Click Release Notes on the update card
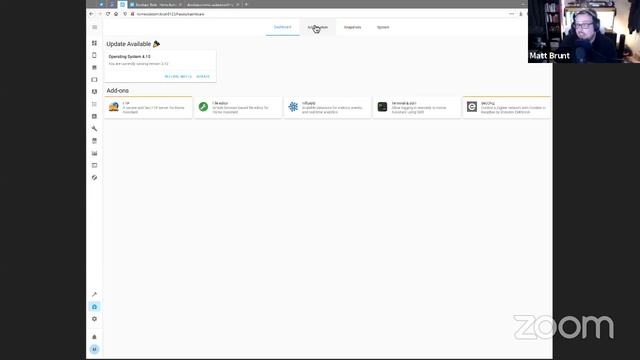The width and height of the screenshot is (640, 360). click(x=178, y=77)
